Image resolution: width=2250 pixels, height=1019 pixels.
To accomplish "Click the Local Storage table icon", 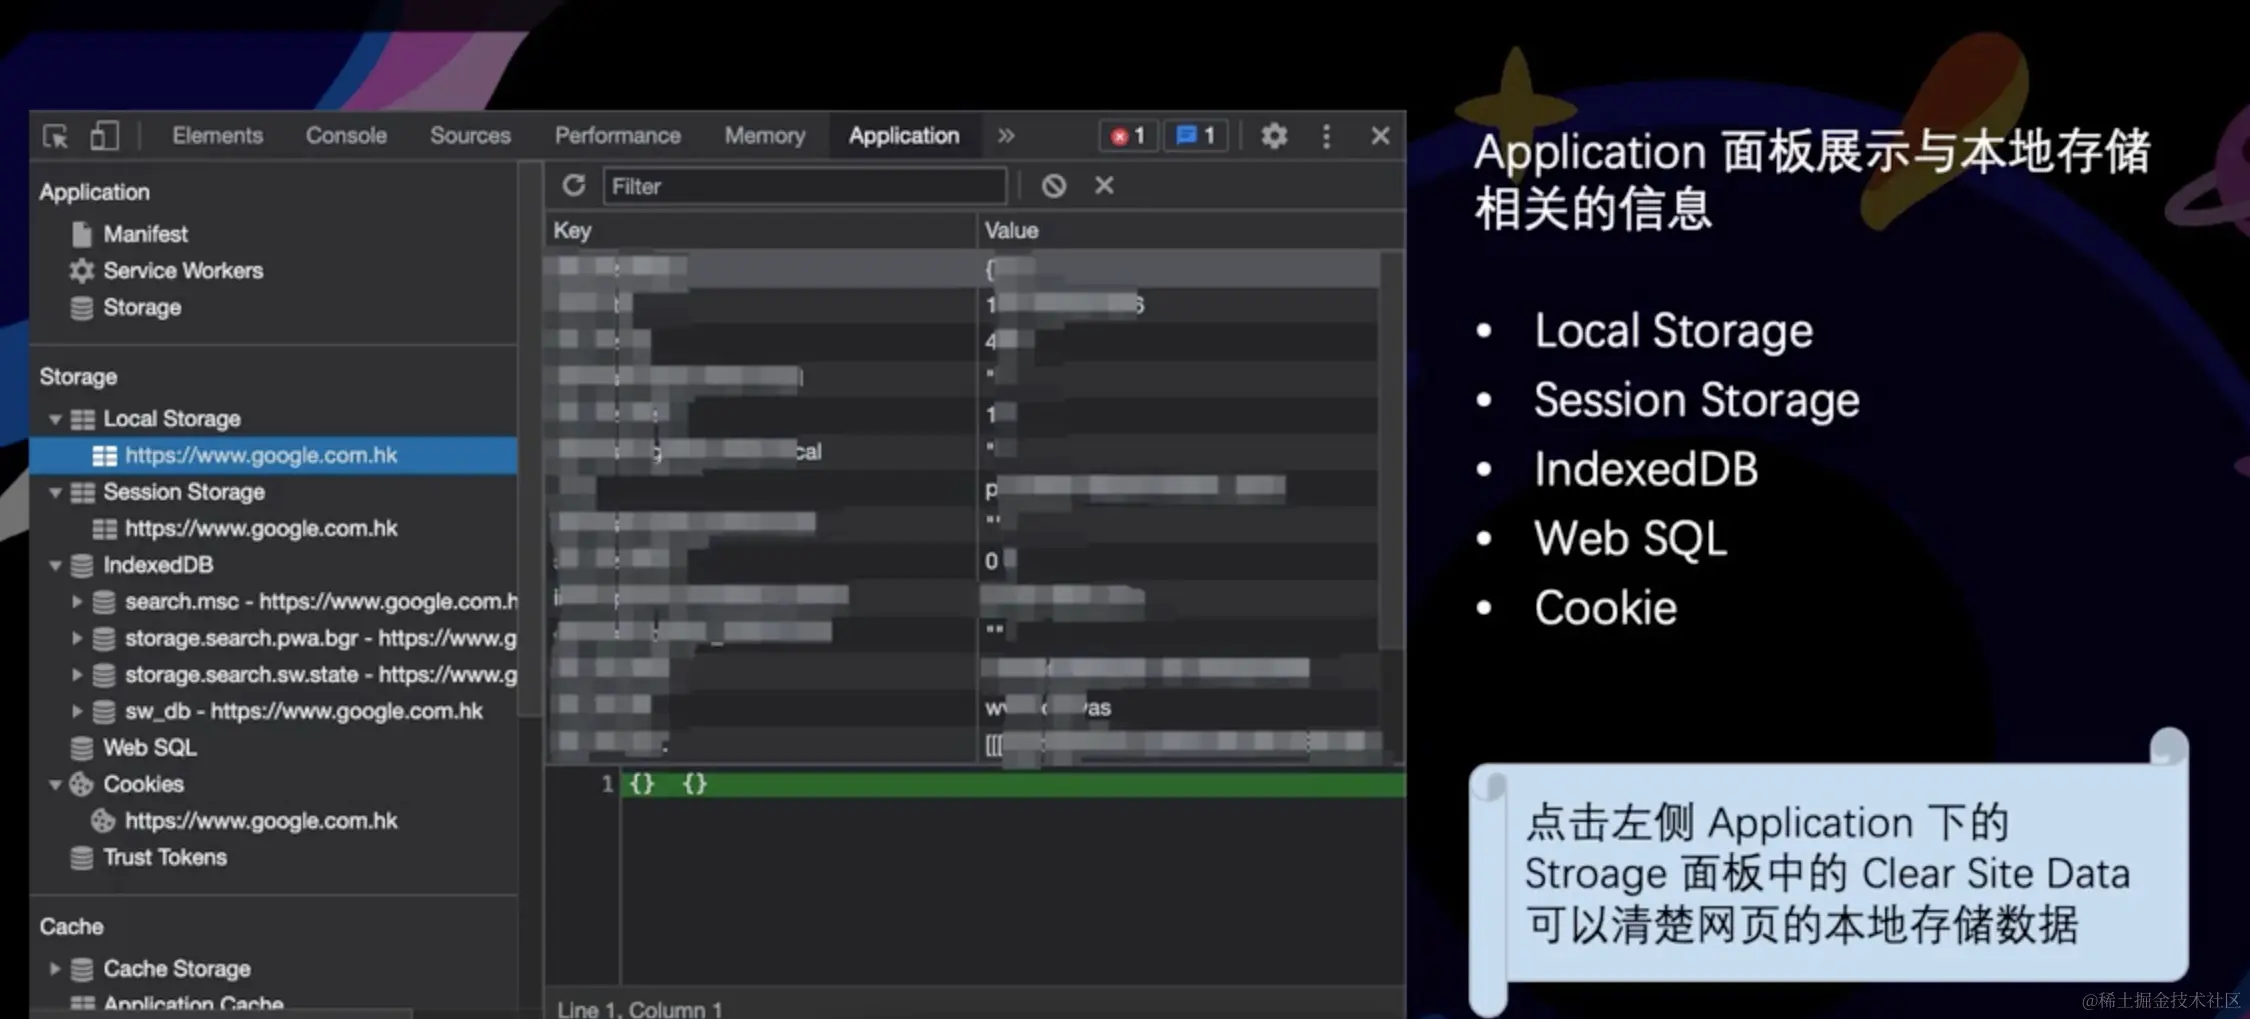I will tap(82, 419).
